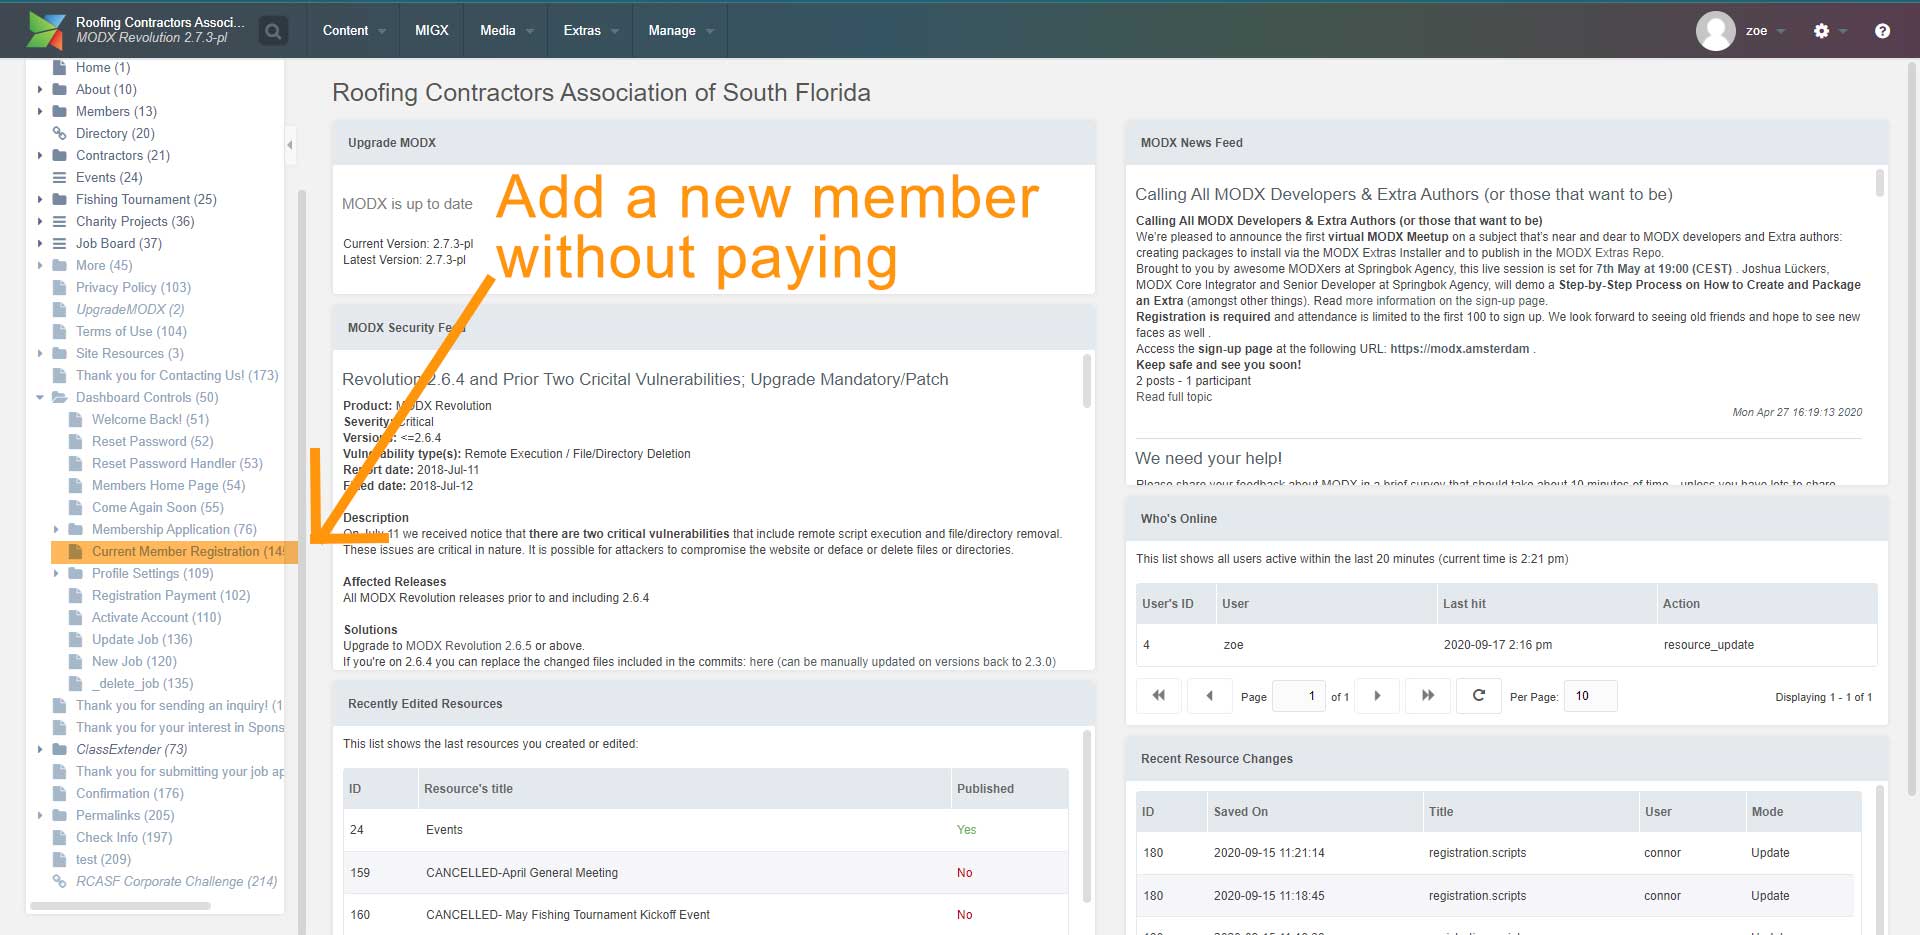Click the Membership Application folder icon
1920x935 pixels.
coord(75,530)
